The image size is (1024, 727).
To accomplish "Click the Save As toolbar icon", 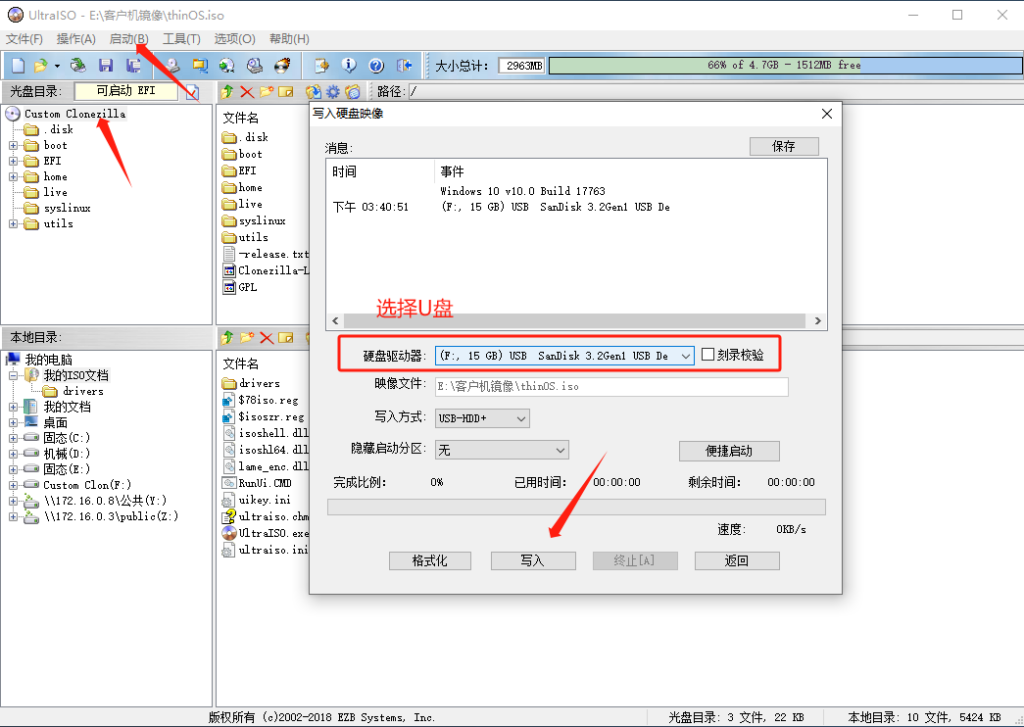I will [134, 65].
